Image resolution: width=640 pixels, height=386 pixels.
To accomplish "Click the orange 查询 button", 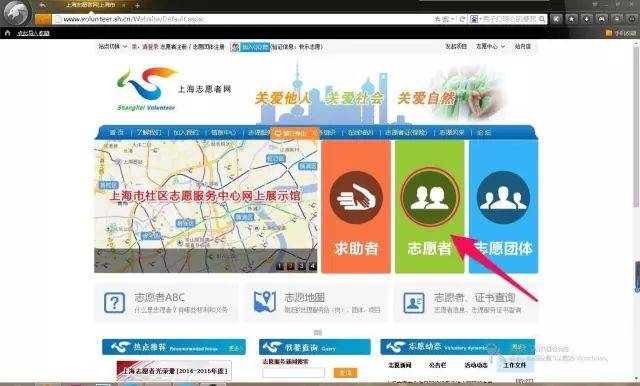I will (345, 373).
